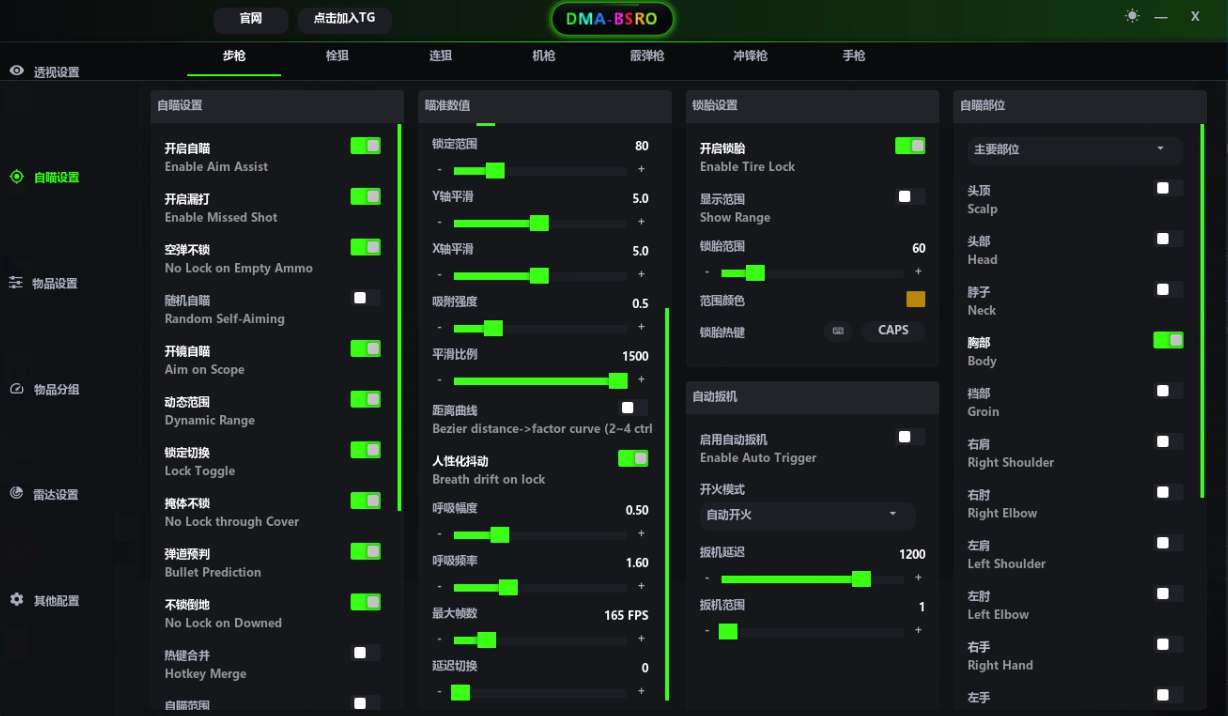Select the 自瞄设置 crosshair sidebar icon
The height and width of the screenshot is (716, 1228).
click(x=17, y=177)
